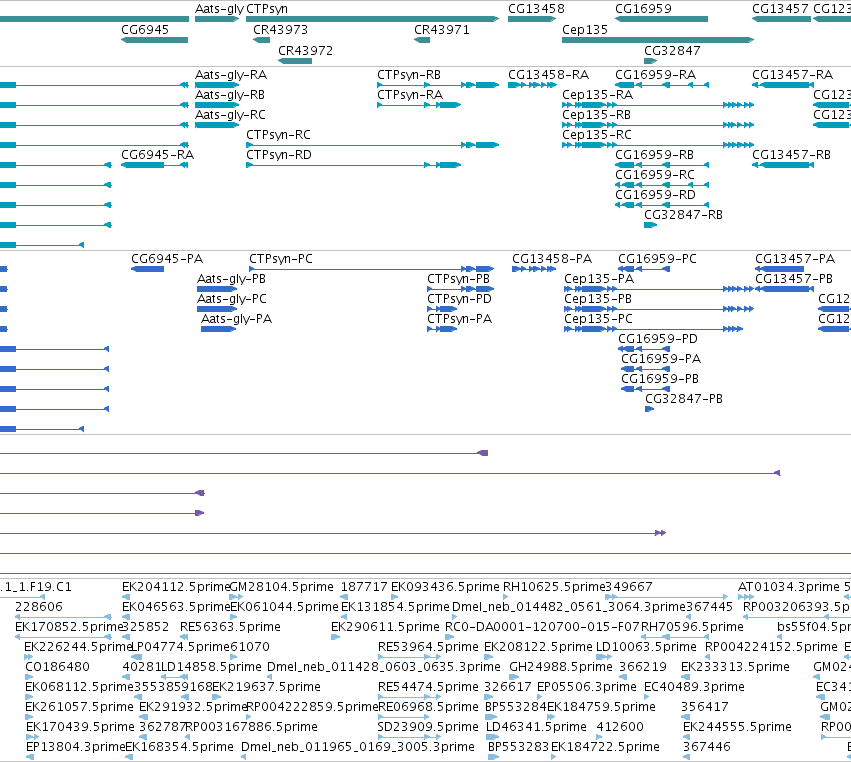851x762 pixels.
Task: Select the CO186480 EST label
Action: click(58, 666)
